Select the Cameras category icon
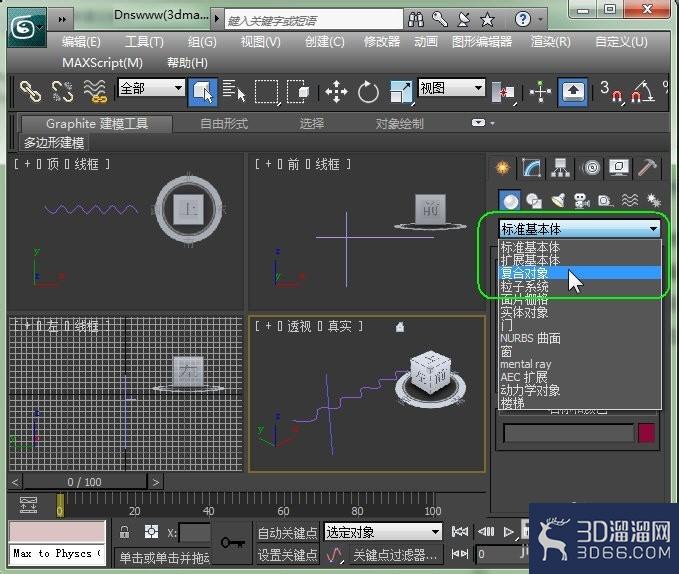The height and width of the screenshot is (574, 679). click(x=582, y=201)
